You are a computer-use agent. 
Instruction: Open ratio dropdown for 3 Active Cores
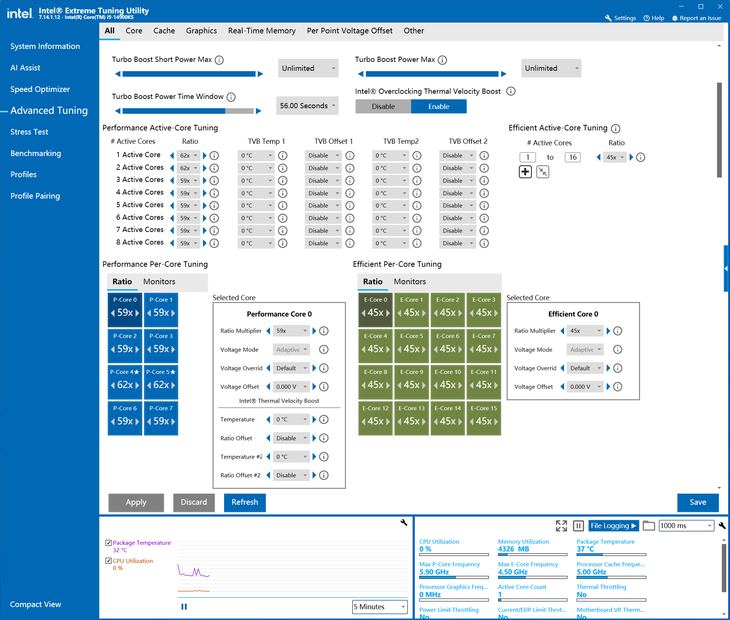(189, 181)
